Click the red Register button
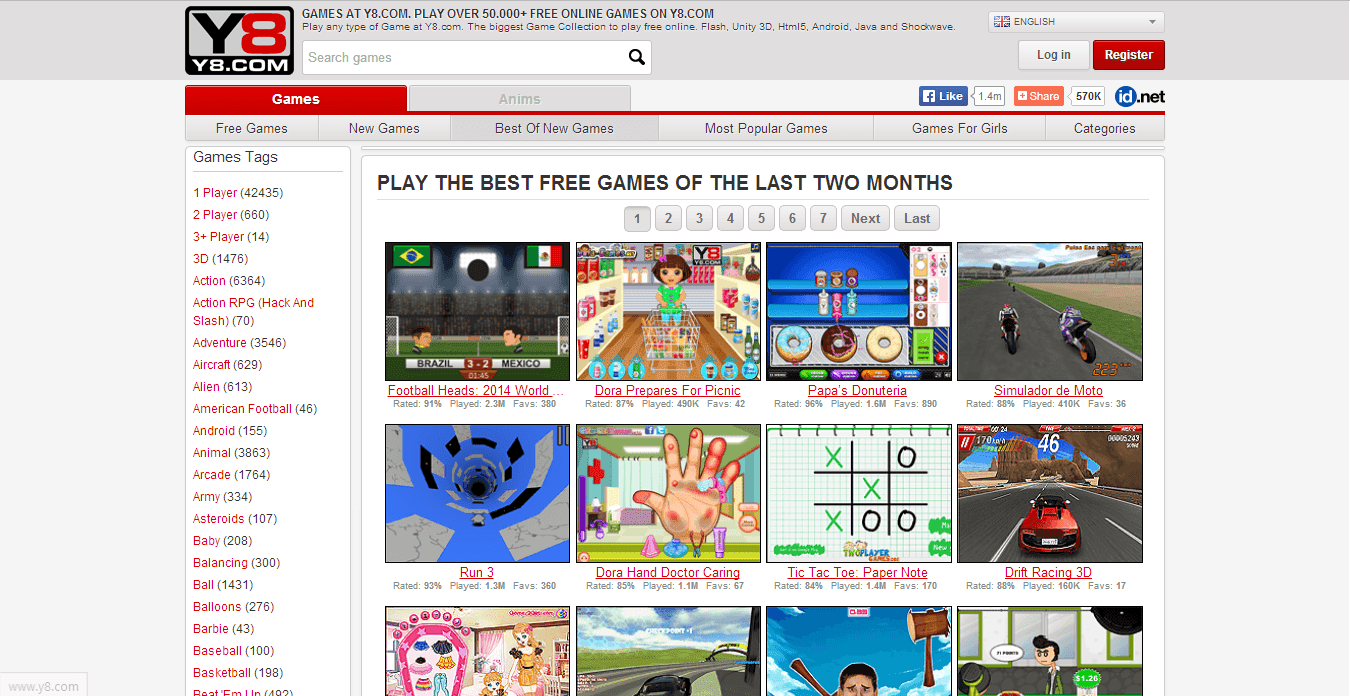The height and width of the screenshot is (696, 1350). (1129, 55)
